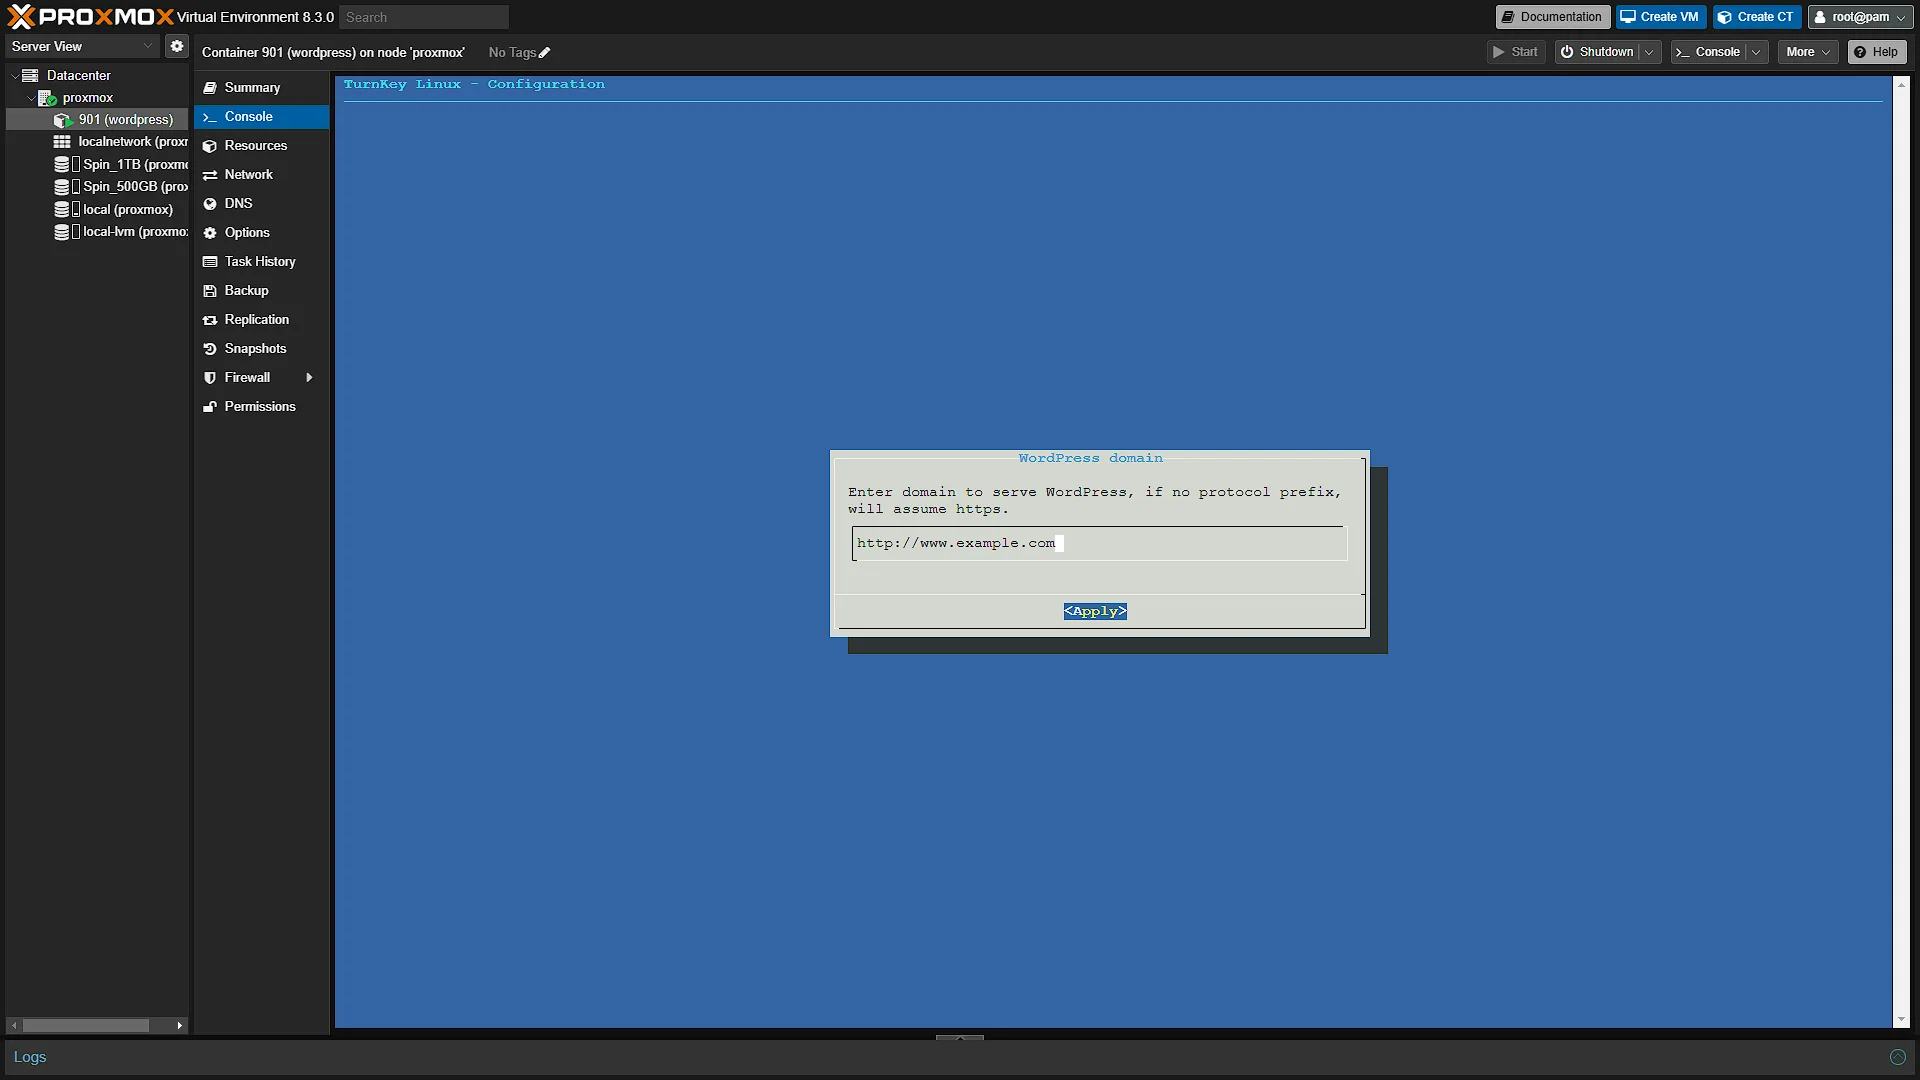Viewport: 1920px width, 1080px height.
Task: Select the Console menu item
Action: click(x=261, y=116)
